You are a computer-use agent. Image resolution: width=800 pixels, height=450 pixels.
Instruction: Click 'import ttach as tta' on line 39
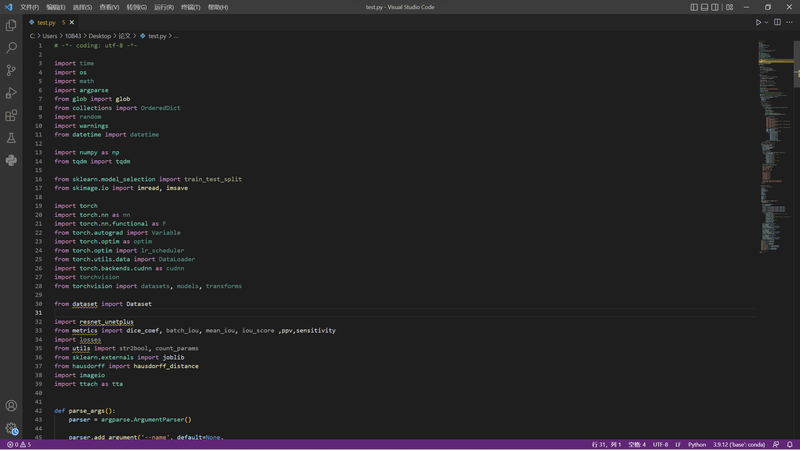[88, 384]
